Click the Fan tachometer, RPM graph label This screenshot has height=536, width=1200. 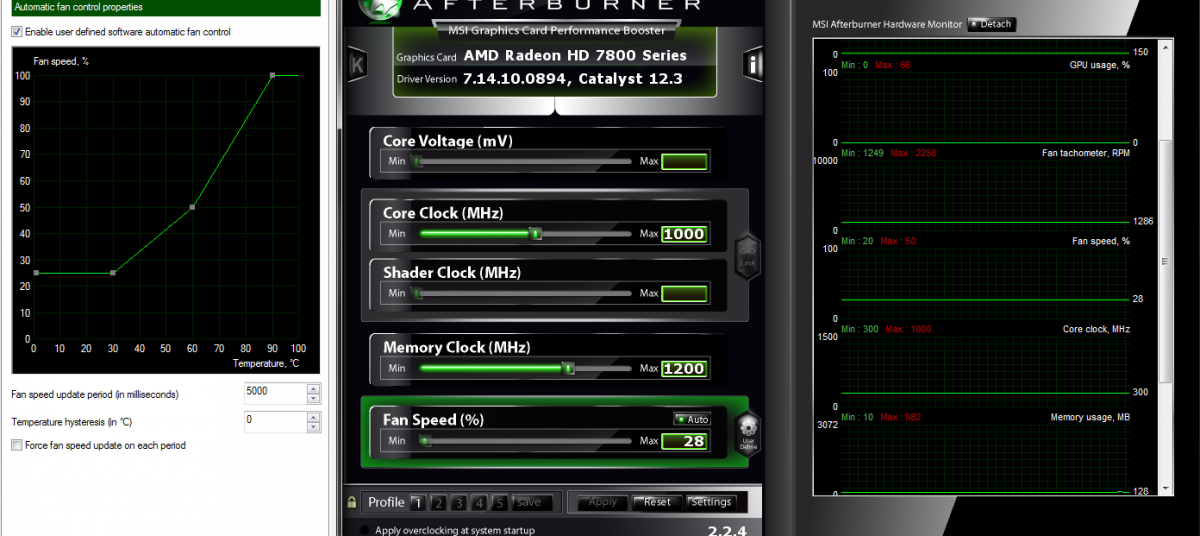click(1086, 153)
